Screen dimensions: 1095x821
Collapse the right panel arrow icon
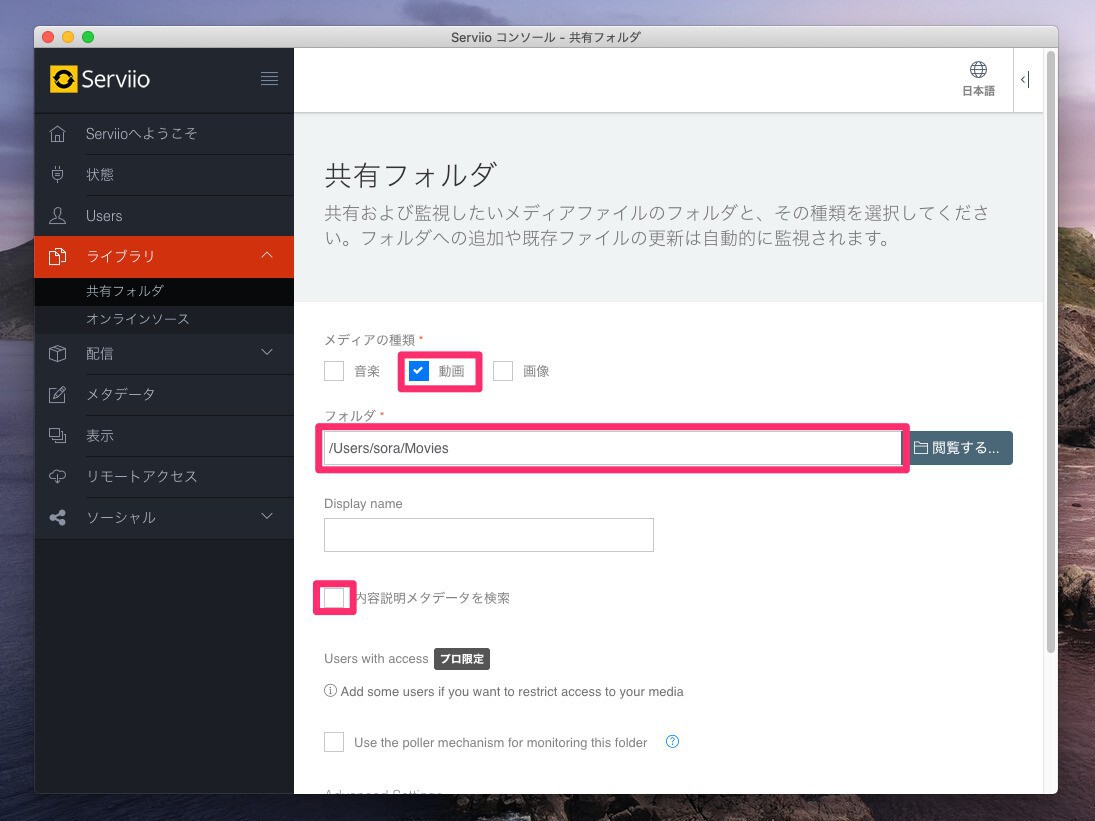1024,80
